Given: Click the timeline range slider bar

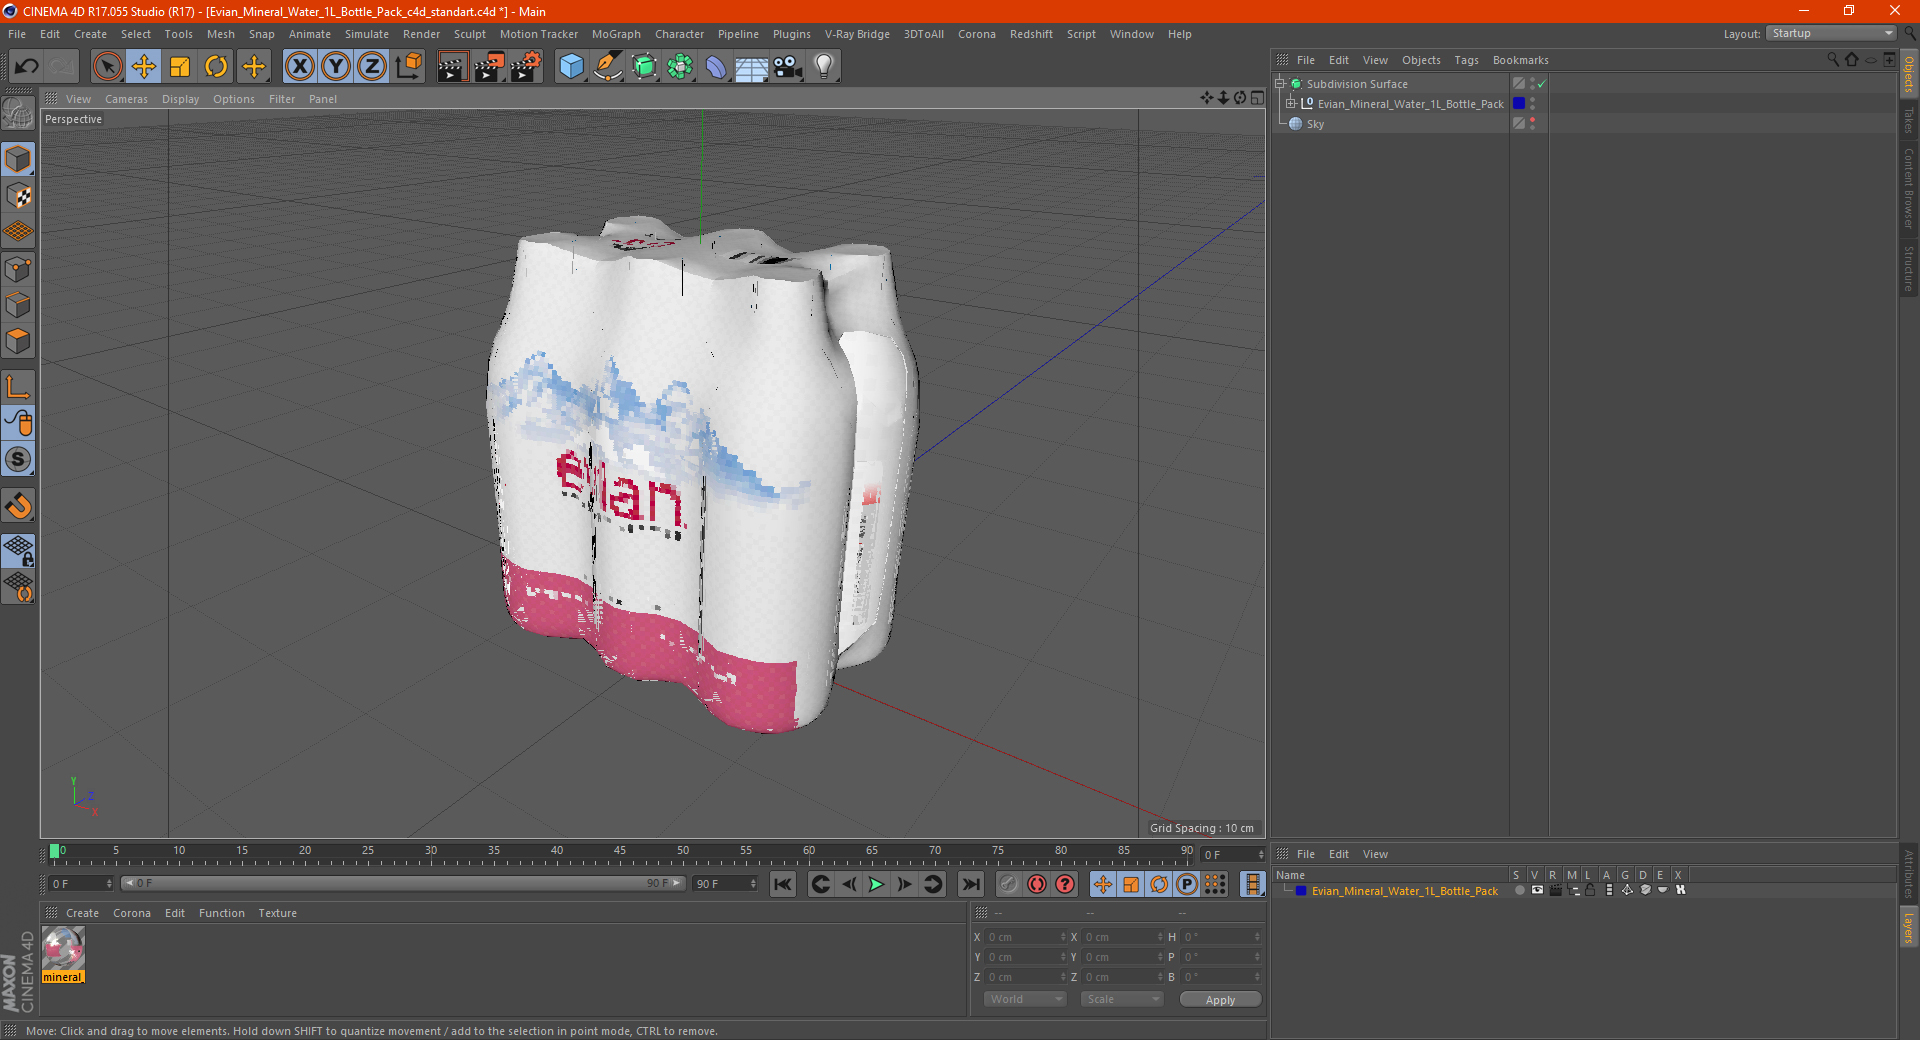Looking at the screenshot, I should pos(403,883).
